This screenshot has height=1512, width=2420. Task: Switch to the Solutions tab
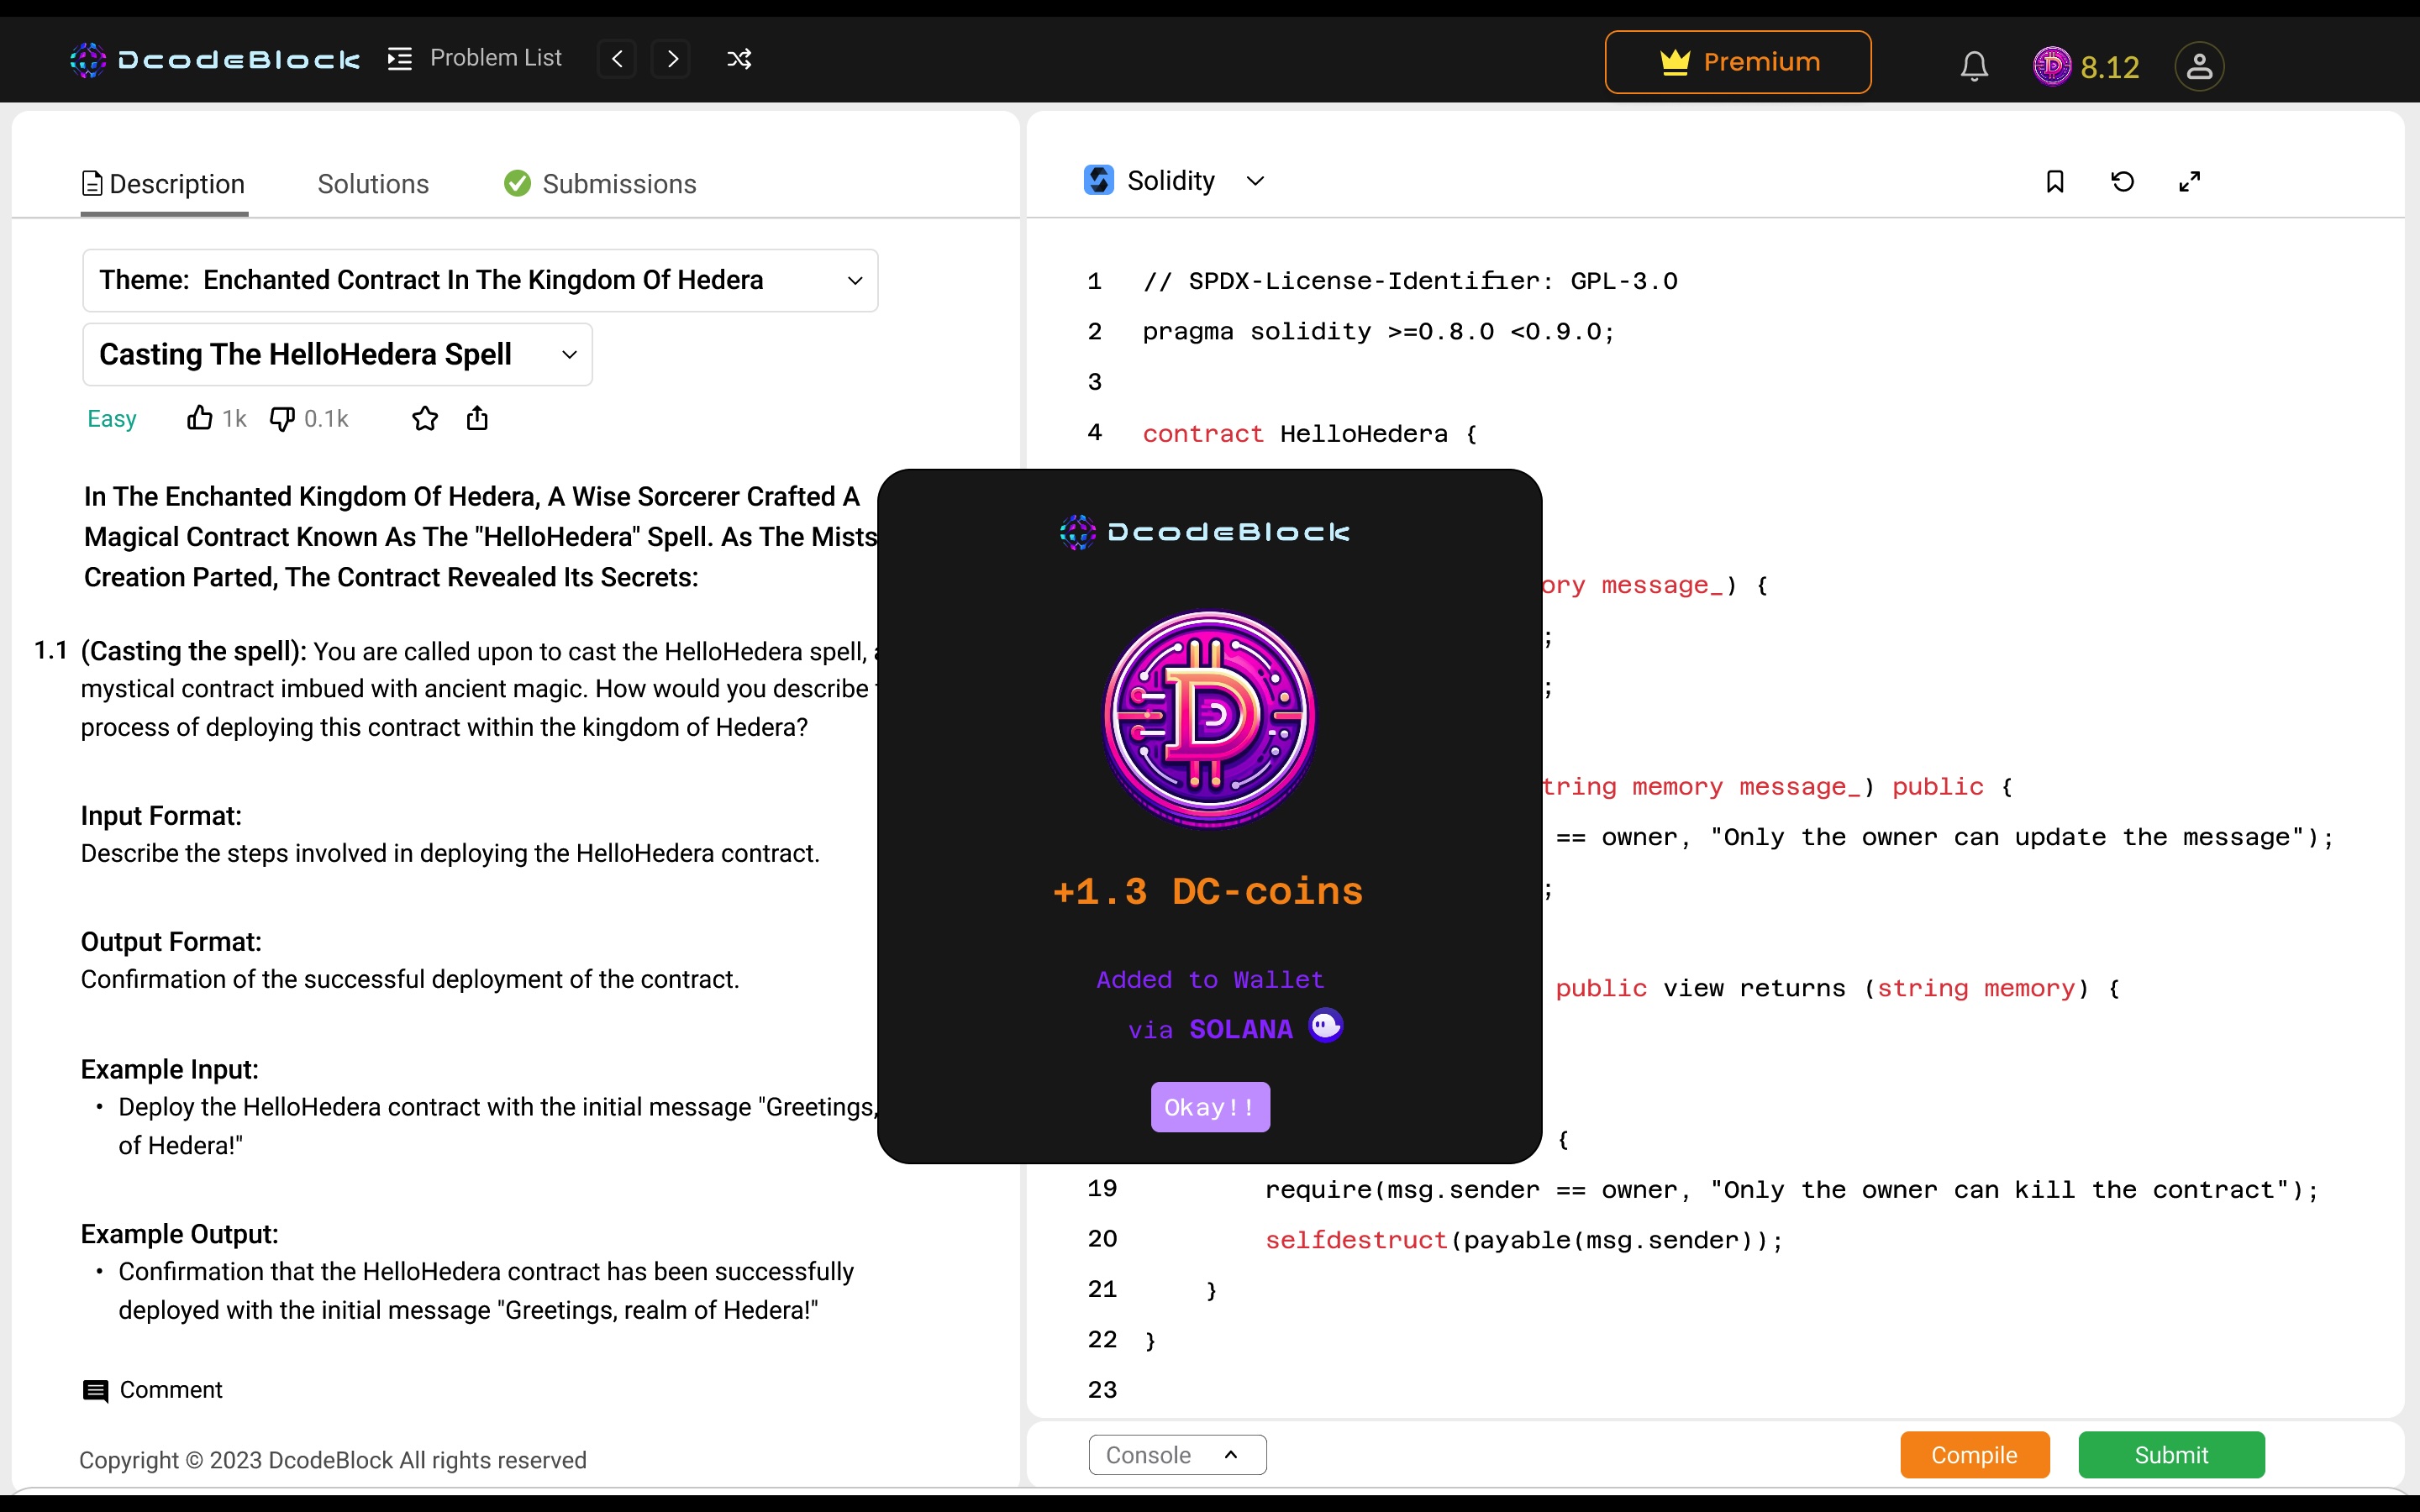tap(373, 184)
